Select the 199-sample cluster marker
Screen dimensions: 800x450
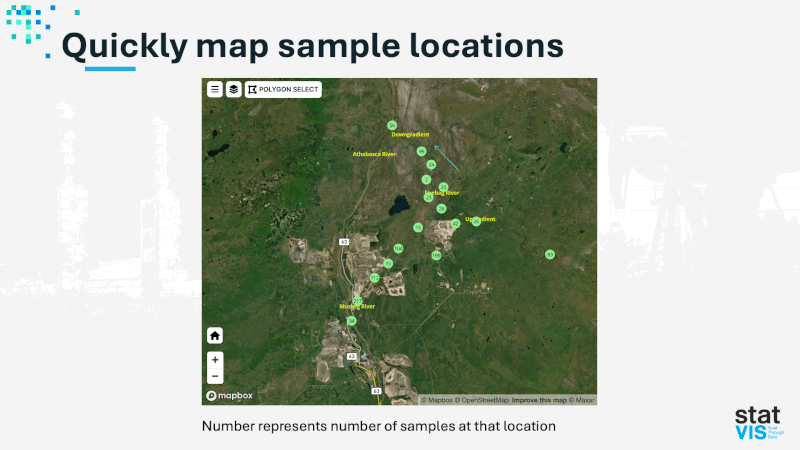(x=436, y=255)
